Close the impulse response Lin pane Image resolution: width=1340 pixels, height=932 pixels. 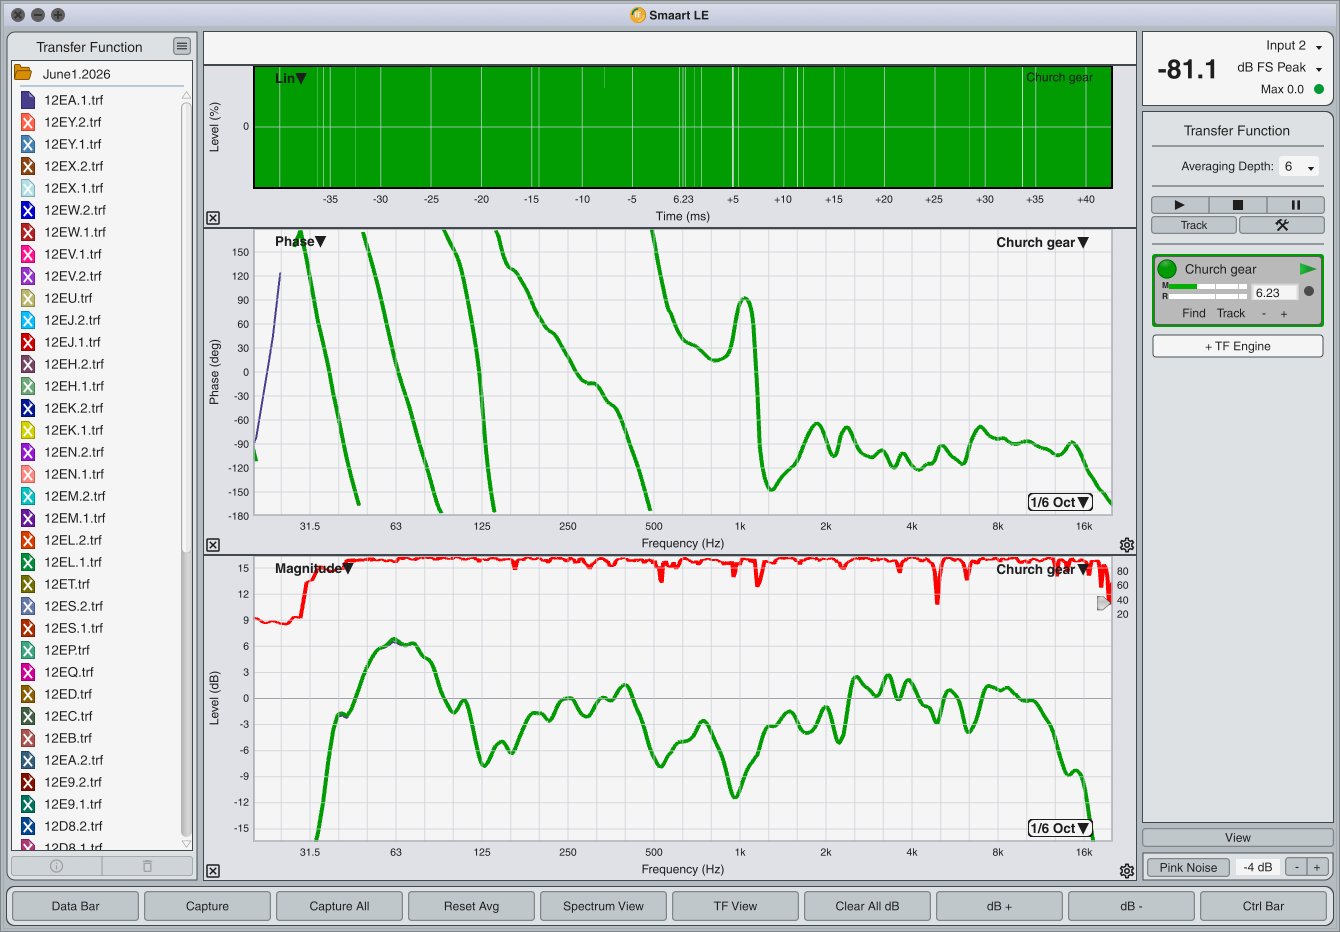tap(213, 218)
